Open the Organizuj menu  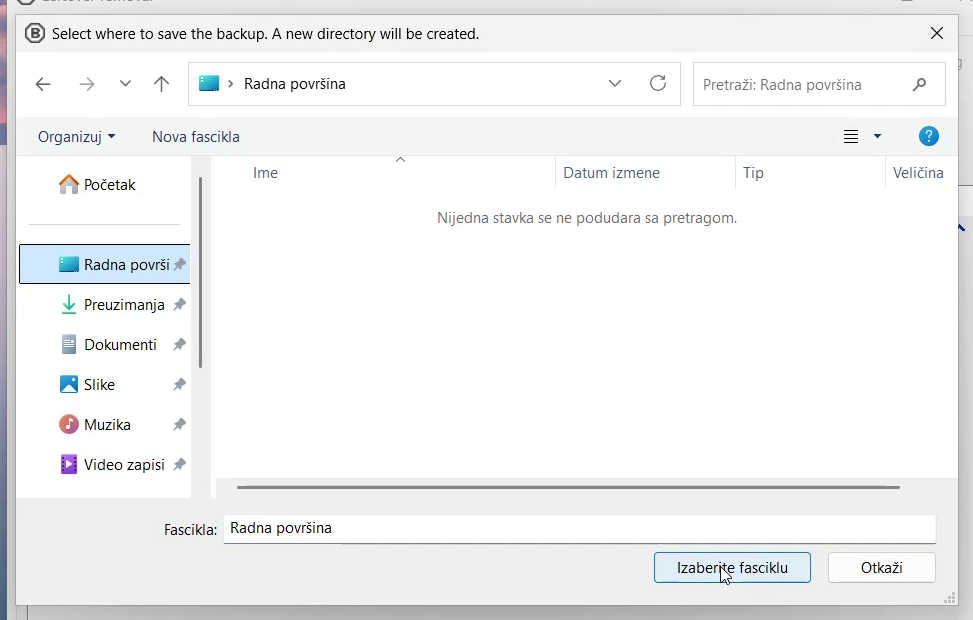76,137
